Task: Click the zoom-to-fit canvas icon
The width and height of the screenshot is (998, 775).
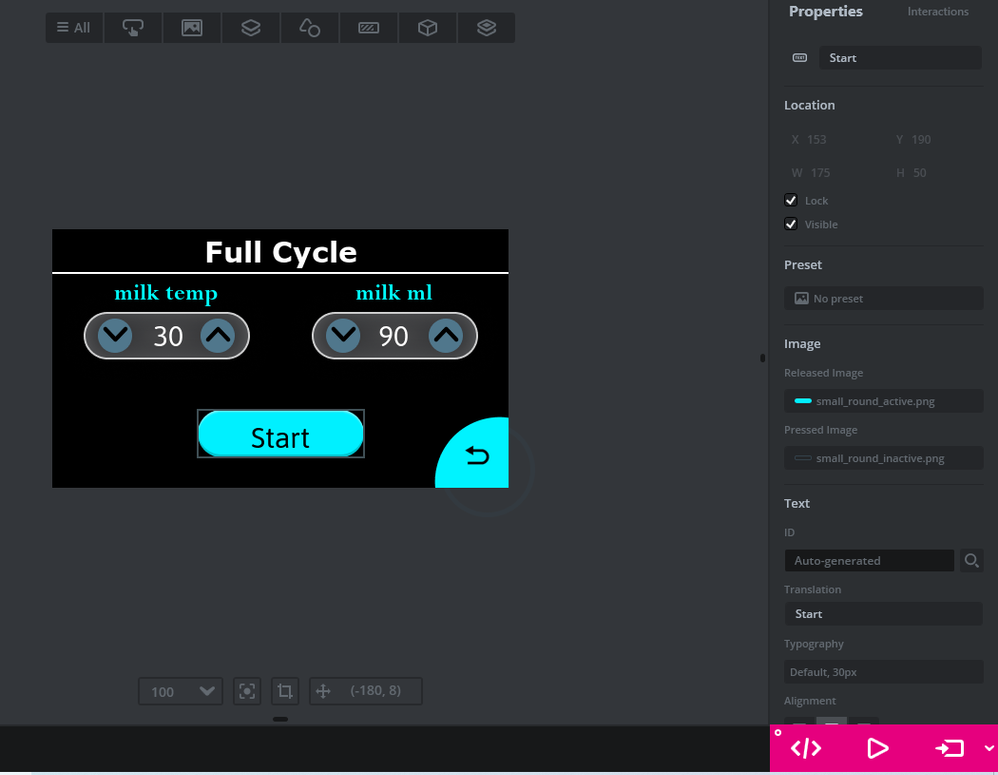Action: coord(247,692)
